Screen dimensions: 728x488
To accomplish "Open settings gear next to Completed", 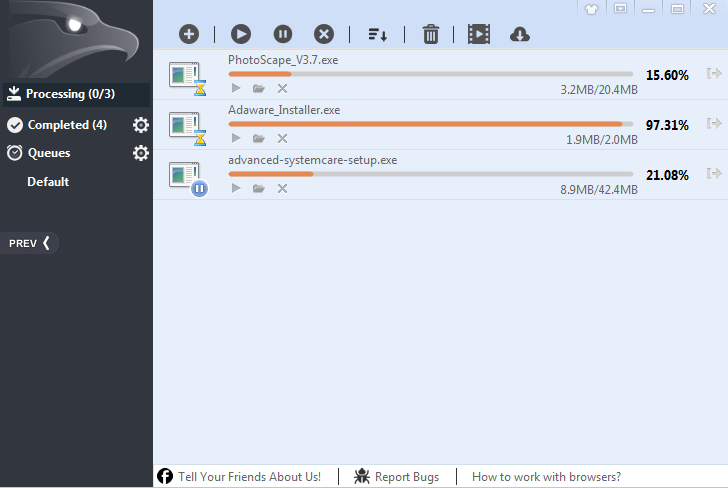I will click(141, 125).
